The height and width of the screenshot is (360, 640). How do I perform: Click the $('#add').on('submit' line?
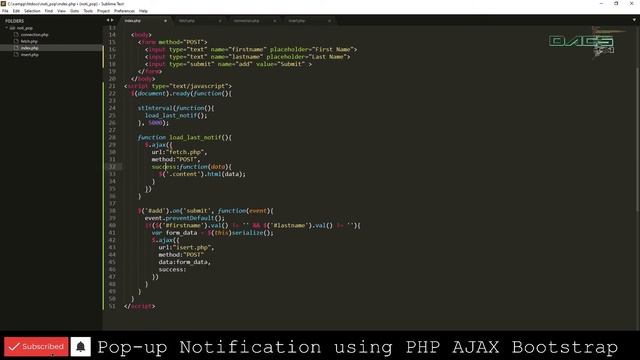pyautogui.click(x=206, y=211)
